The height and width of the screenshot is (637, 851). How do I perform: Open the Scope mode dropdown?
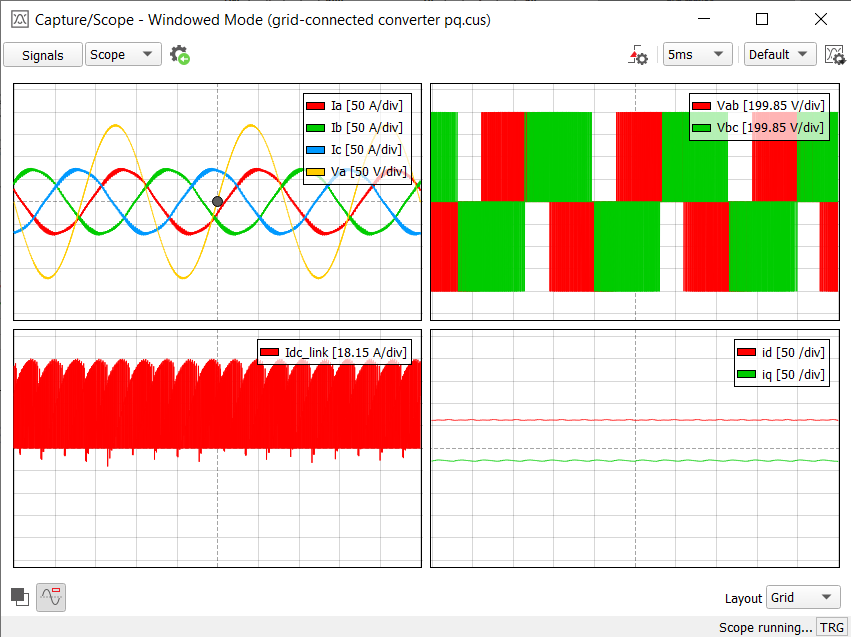coord(123,55)
